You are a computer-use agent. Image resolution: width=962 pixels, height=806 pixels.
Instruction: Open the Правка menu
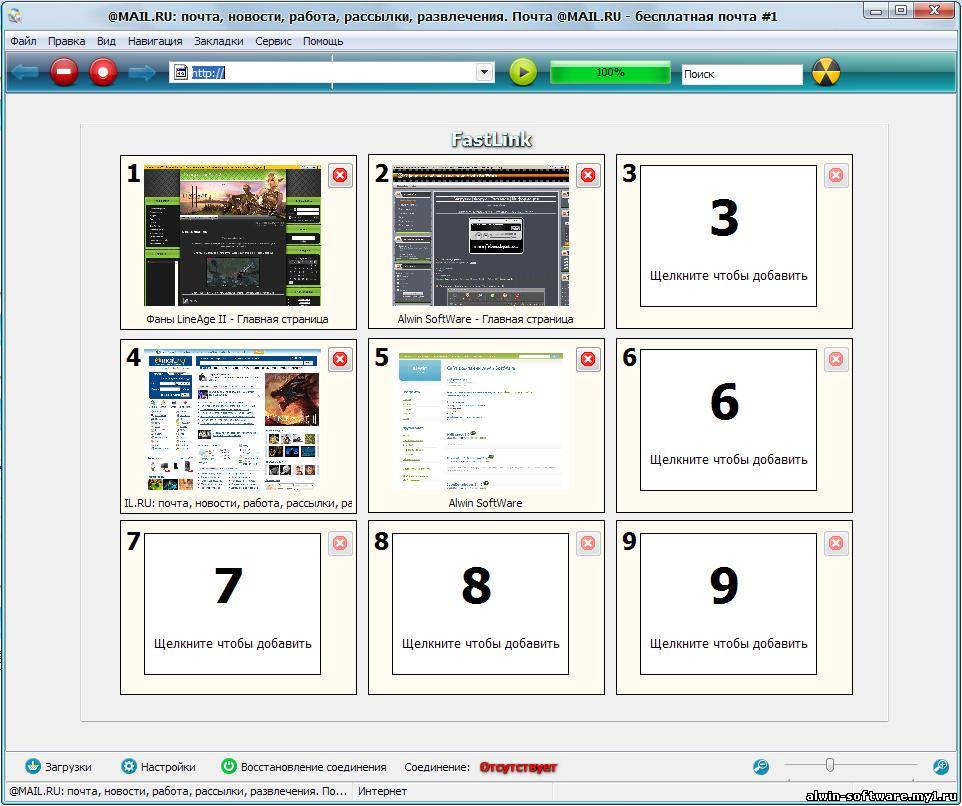point(66,41)
